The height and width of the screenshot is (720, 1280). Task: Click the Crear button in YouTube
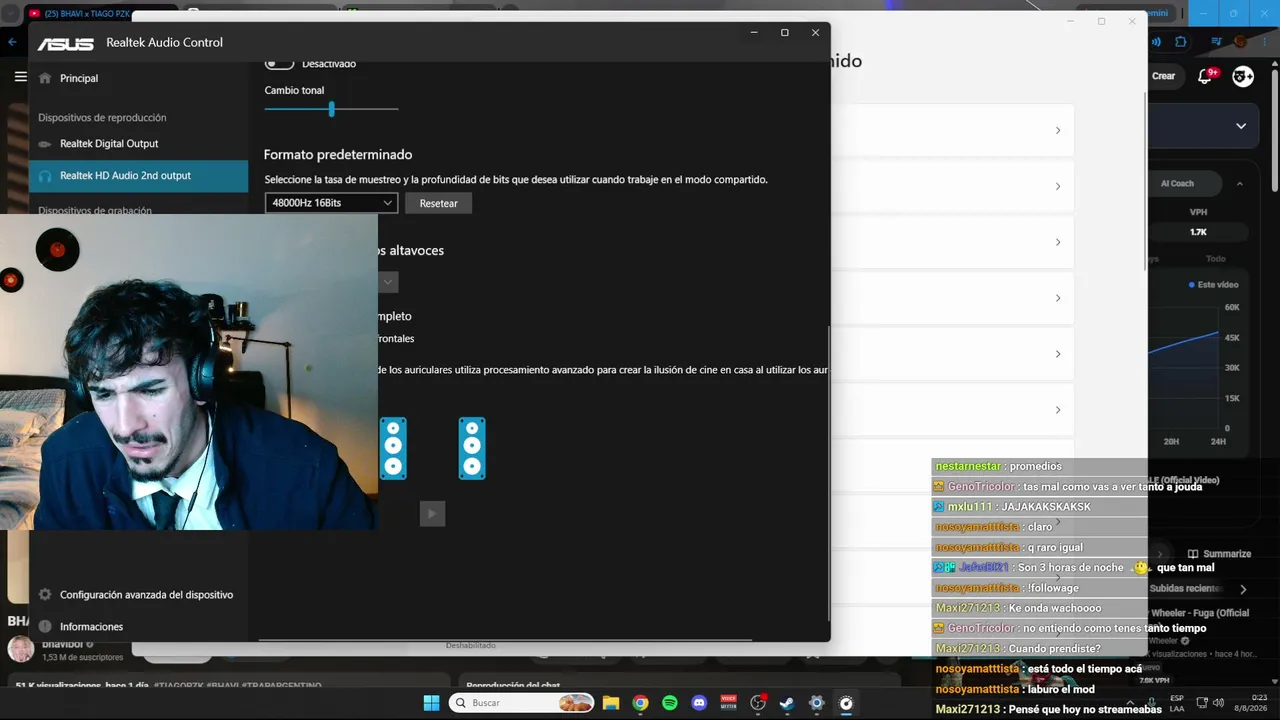(1164, 76)
